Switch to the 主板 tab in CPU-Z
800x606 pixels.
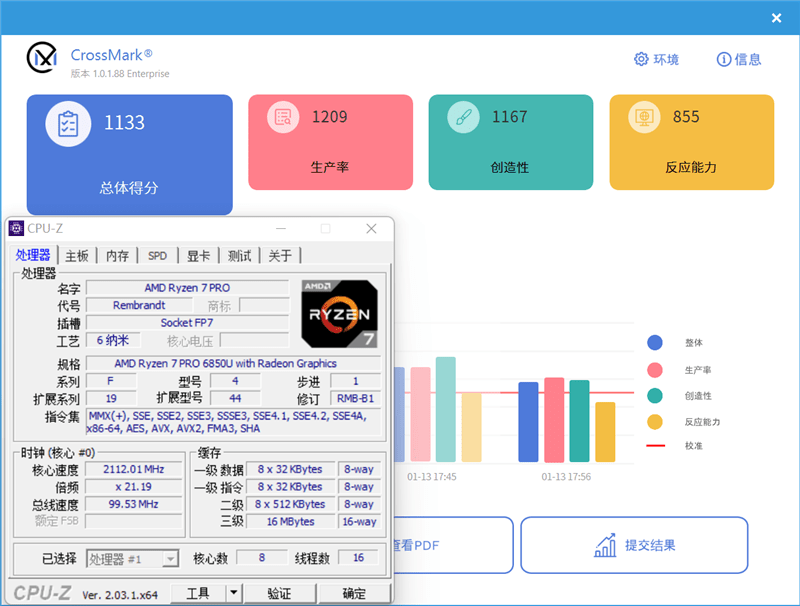point(77,256)
